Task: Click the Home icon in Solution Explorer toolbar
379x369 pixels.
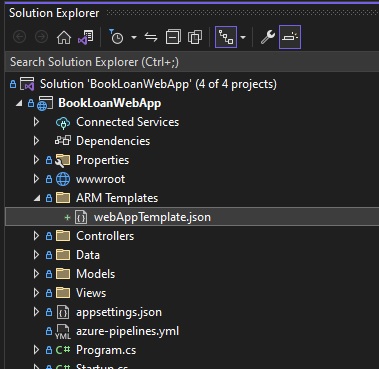Action: [x=64, y=37]
